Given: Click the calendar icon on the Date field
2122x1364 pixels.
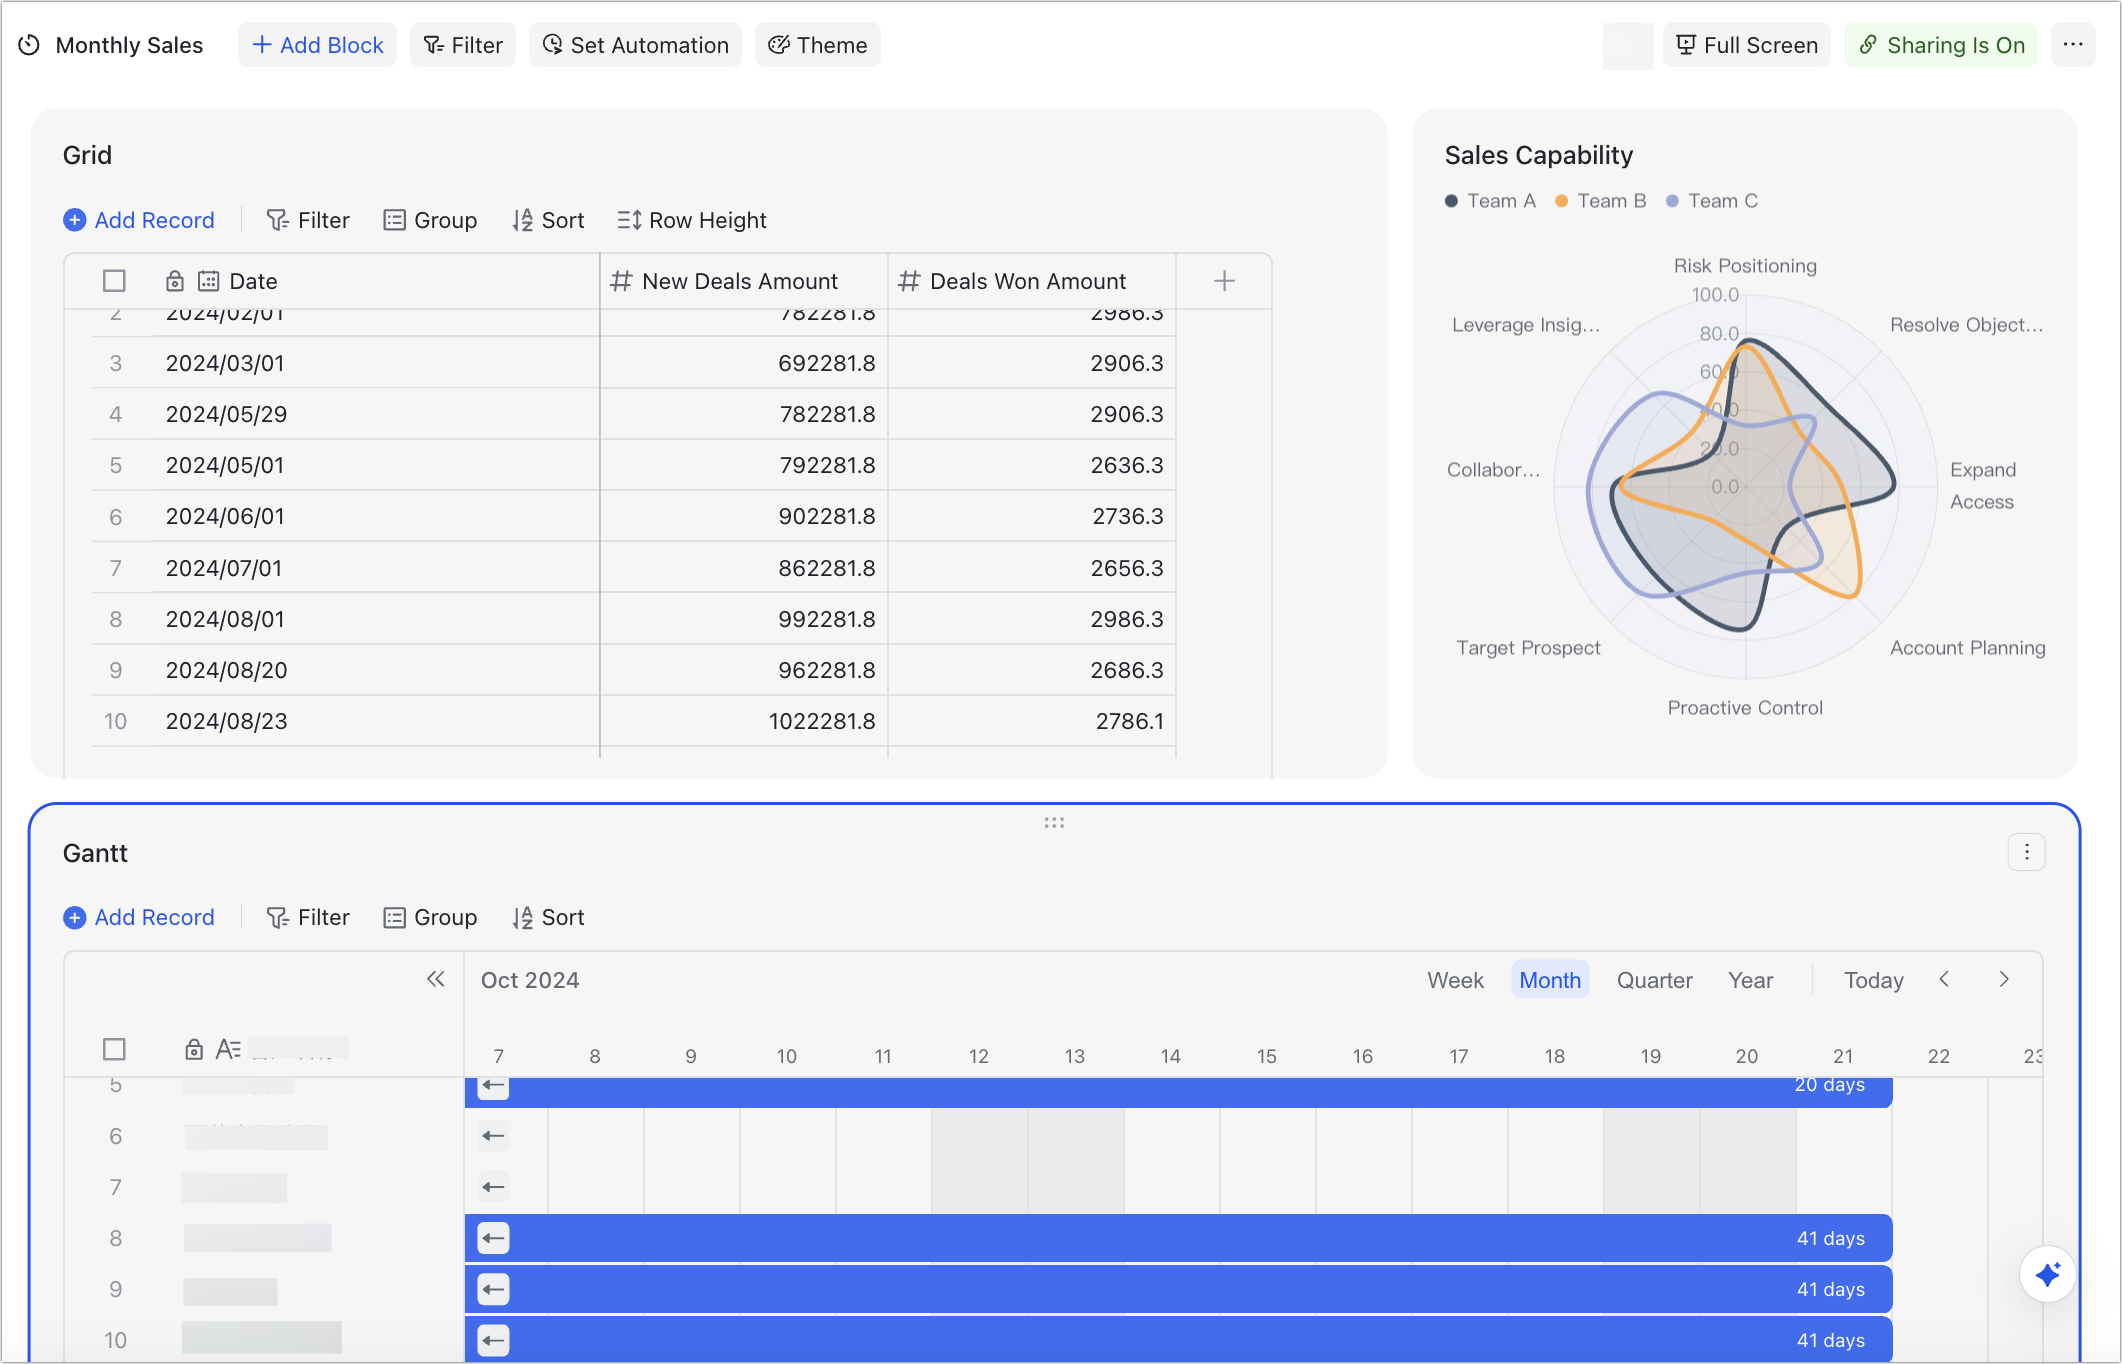Looking at the screenshot, I should pos(208,281).
